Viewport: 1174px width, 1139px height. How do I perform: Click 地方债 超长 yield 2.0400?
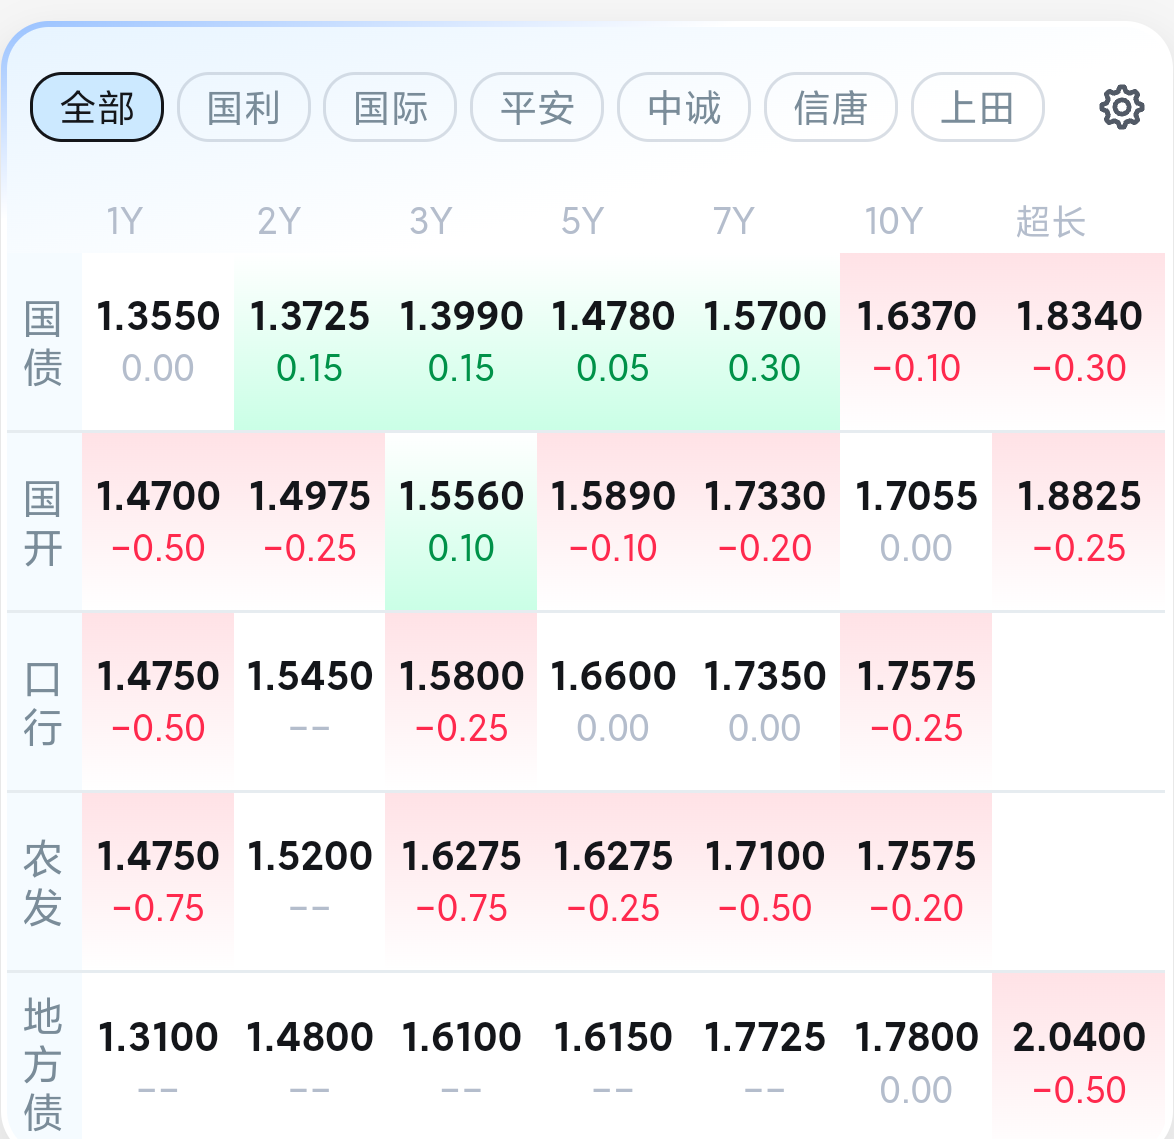click(1078, 1056)
